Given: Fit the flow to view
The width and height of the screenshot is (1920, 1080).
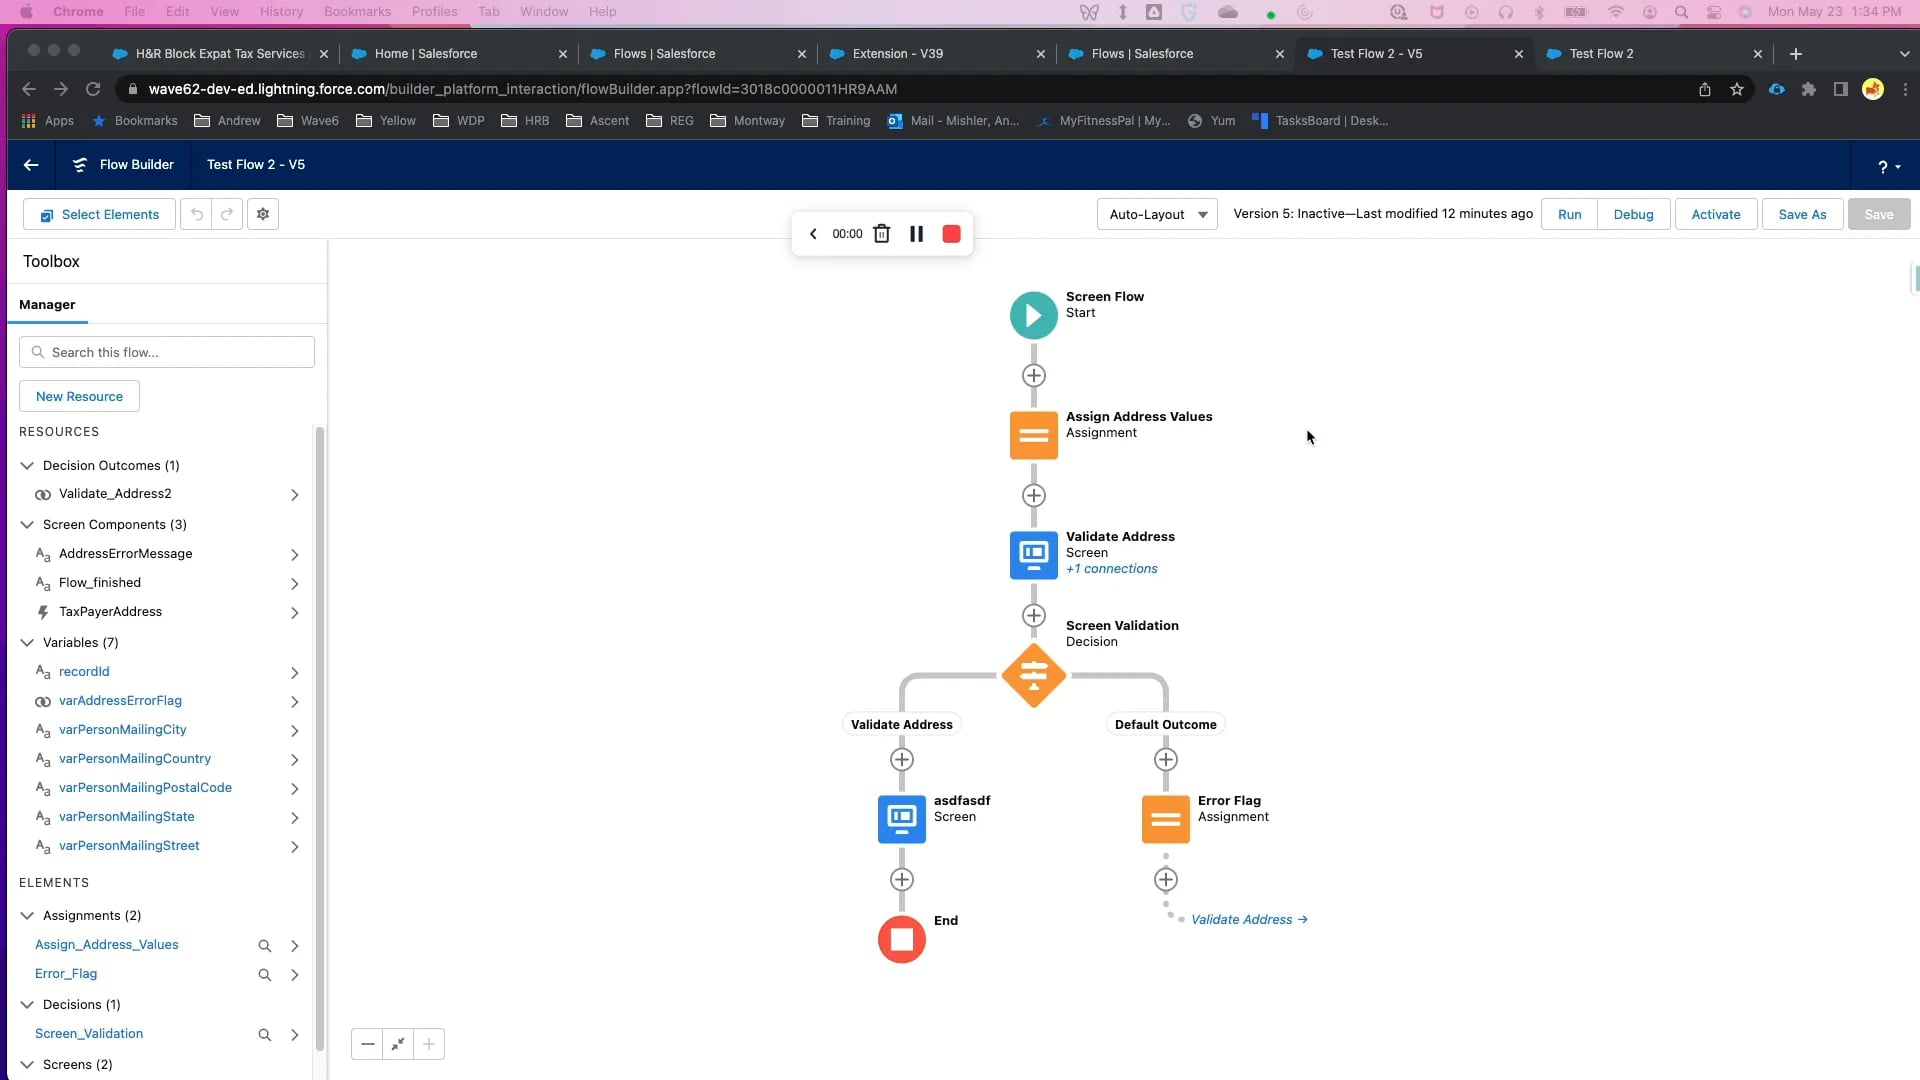Looking at the screenshot, I should click(x=398, y=1044).
